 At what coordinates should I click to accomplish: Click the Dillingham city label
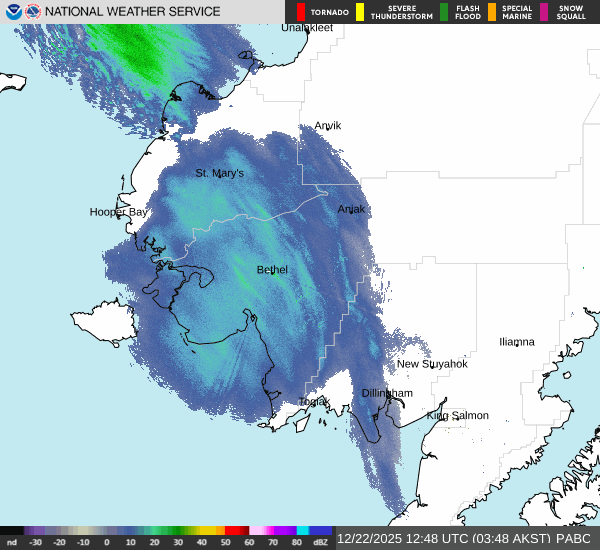coord(387,393)
